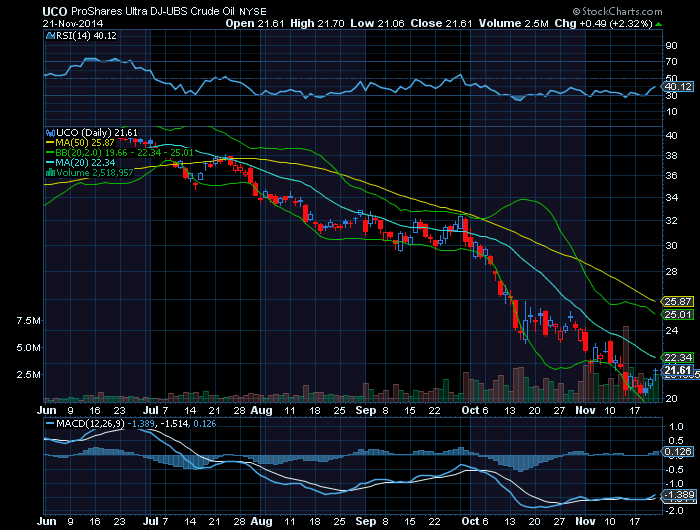The width and height of the screenshot is (700, 530).
Task: Click the -1.389 MACD value tag
Action: (679, 494)
